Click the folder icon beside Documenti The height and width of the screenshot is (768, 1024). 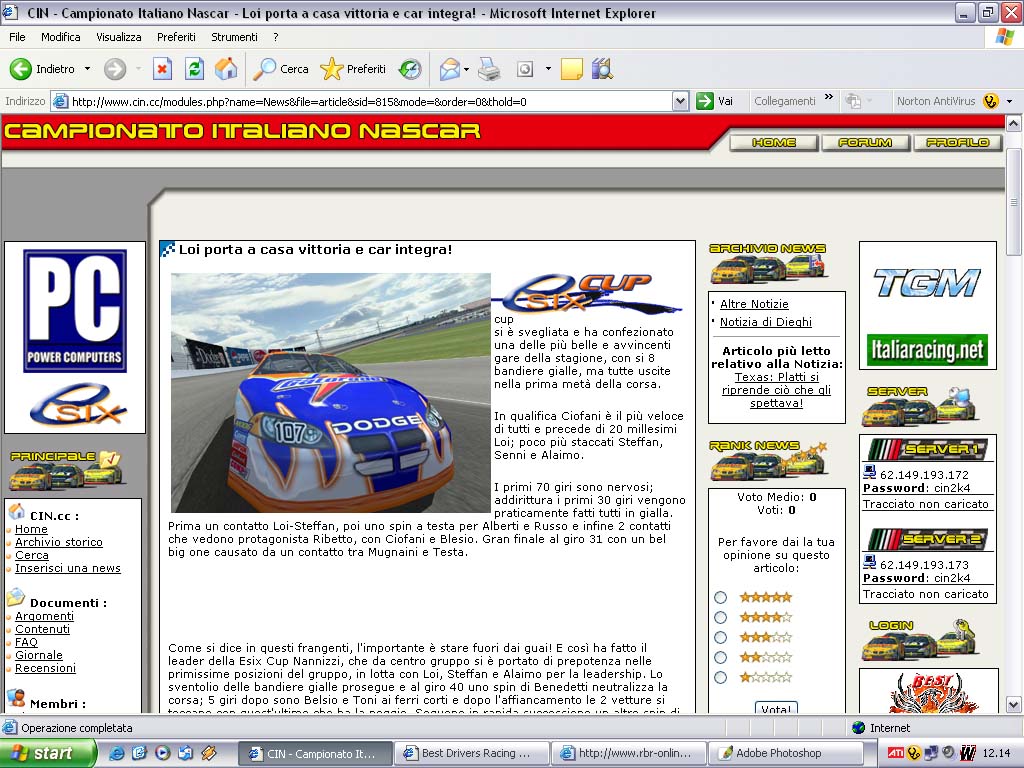click(15, 597)
